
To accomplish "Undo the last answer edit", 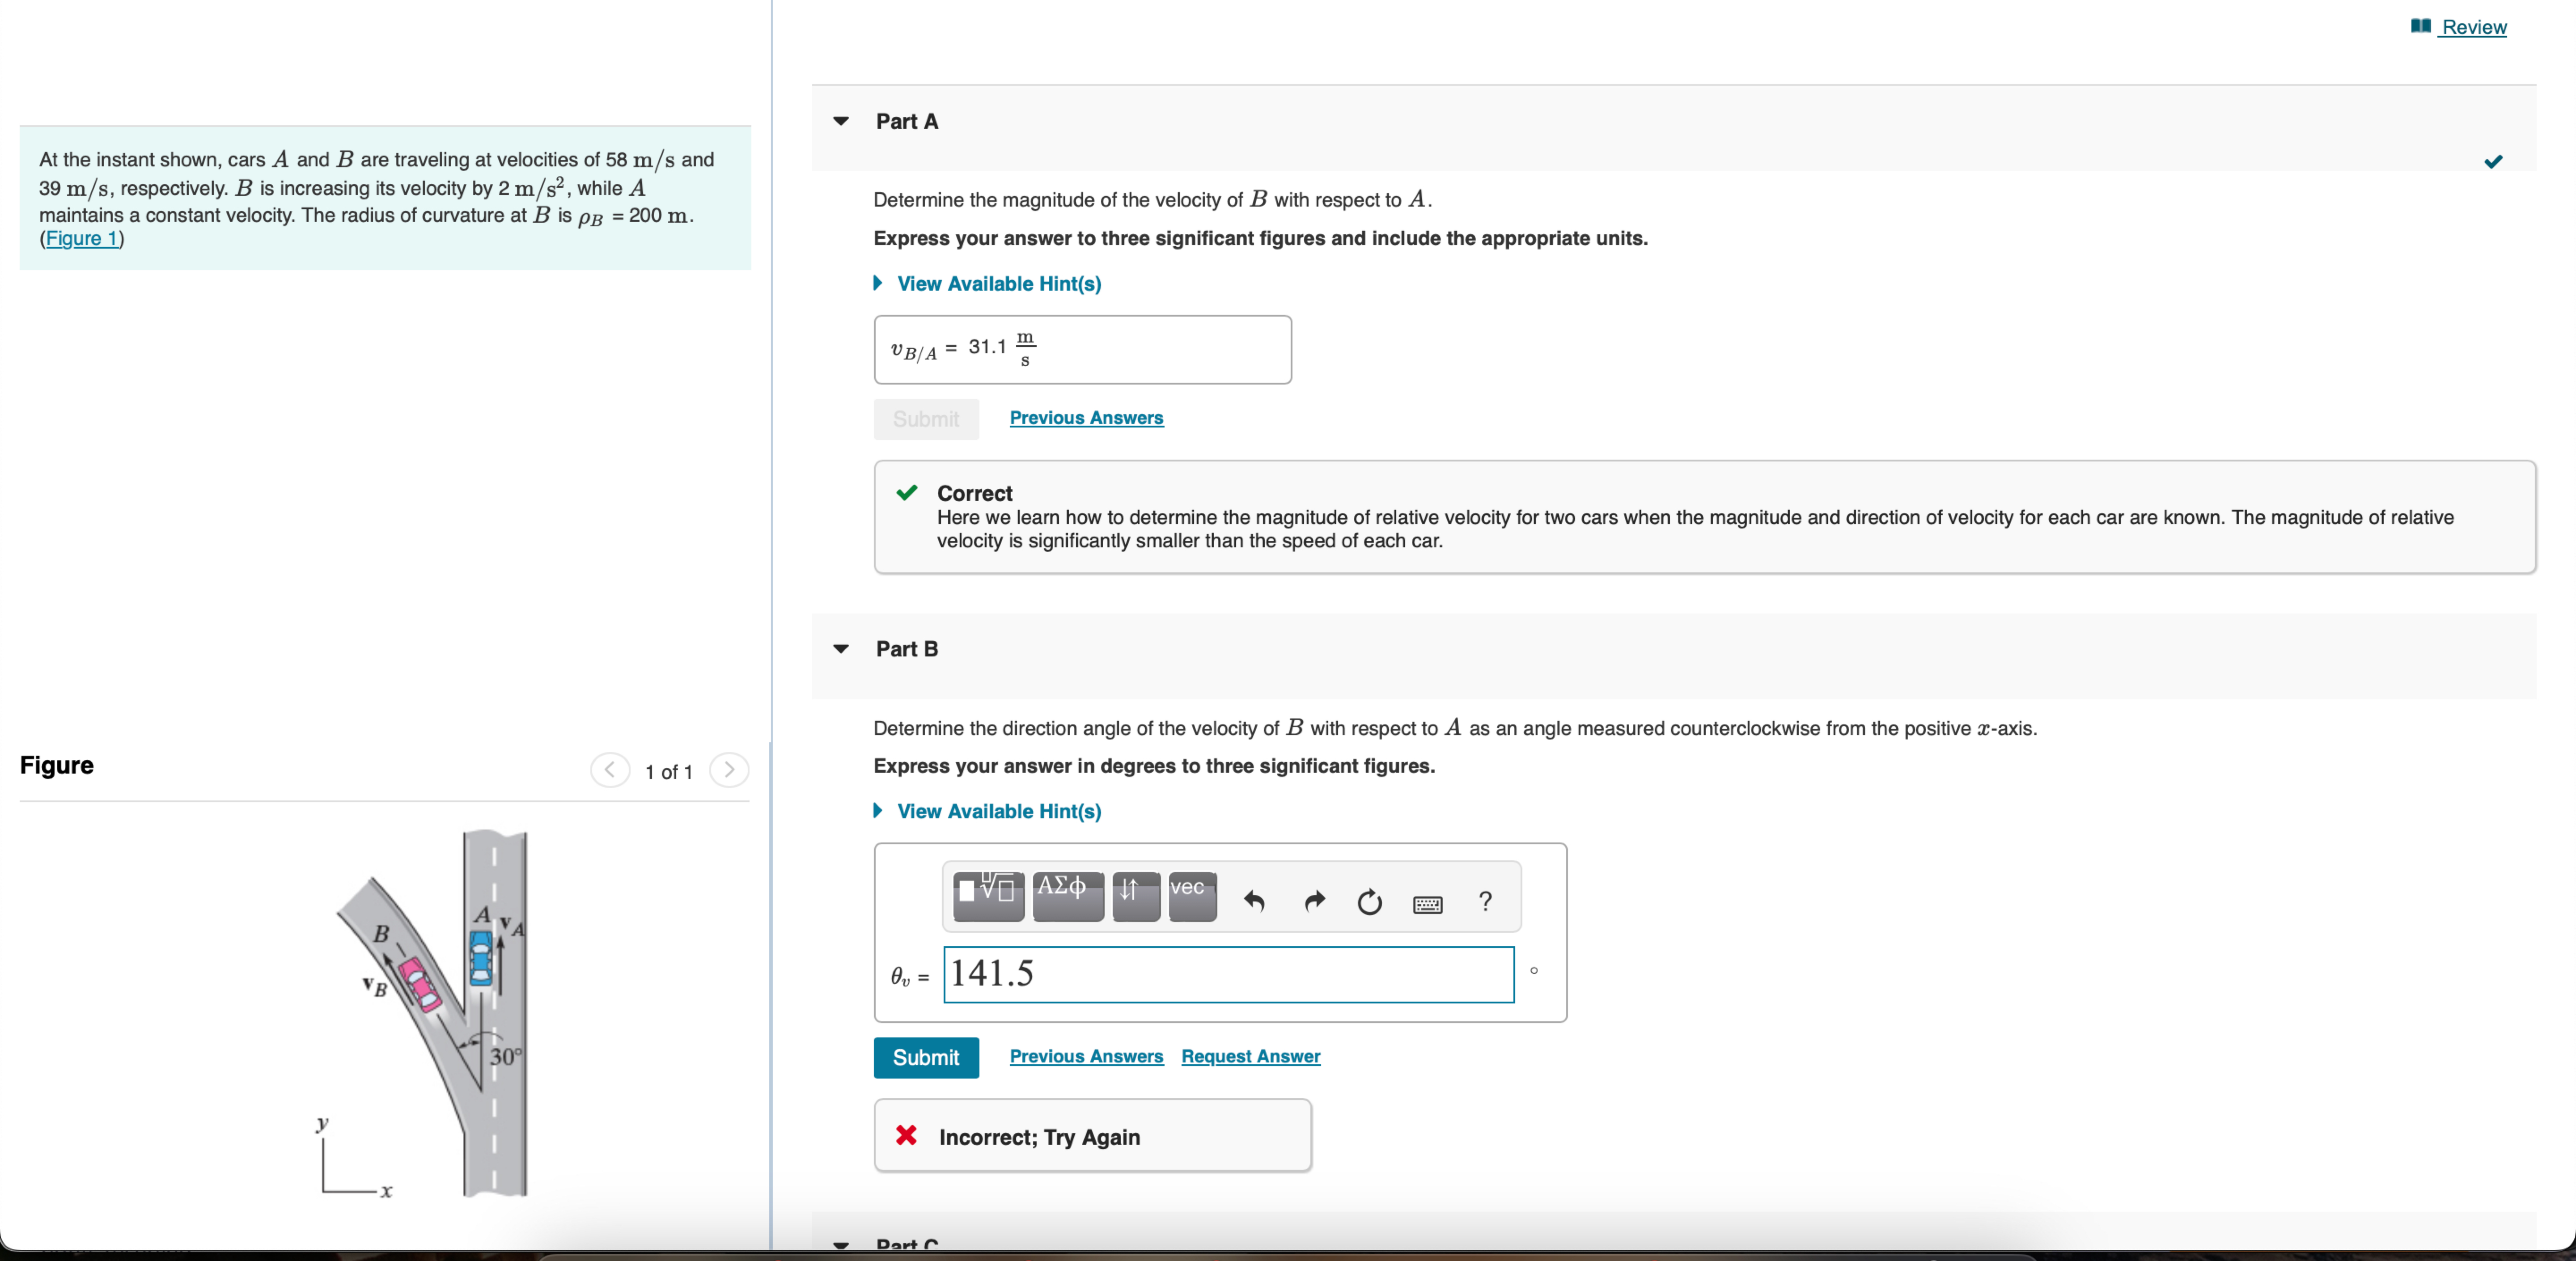I will [1254, 902].
